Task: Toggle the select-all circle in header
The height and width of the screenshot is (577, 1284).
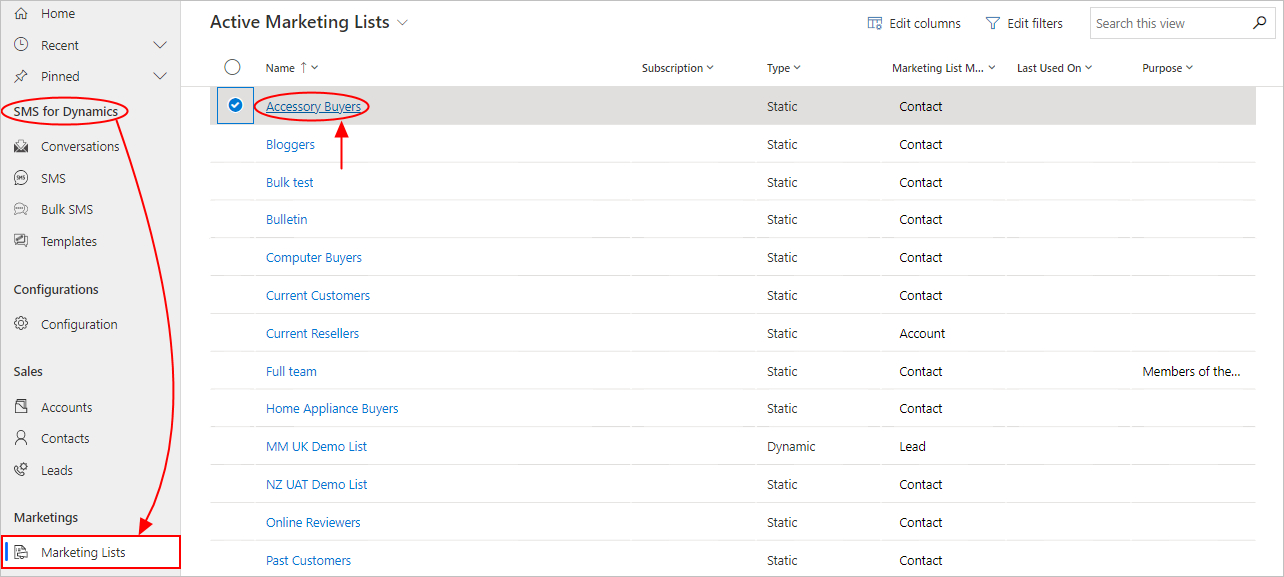Action: pos(233,67)
